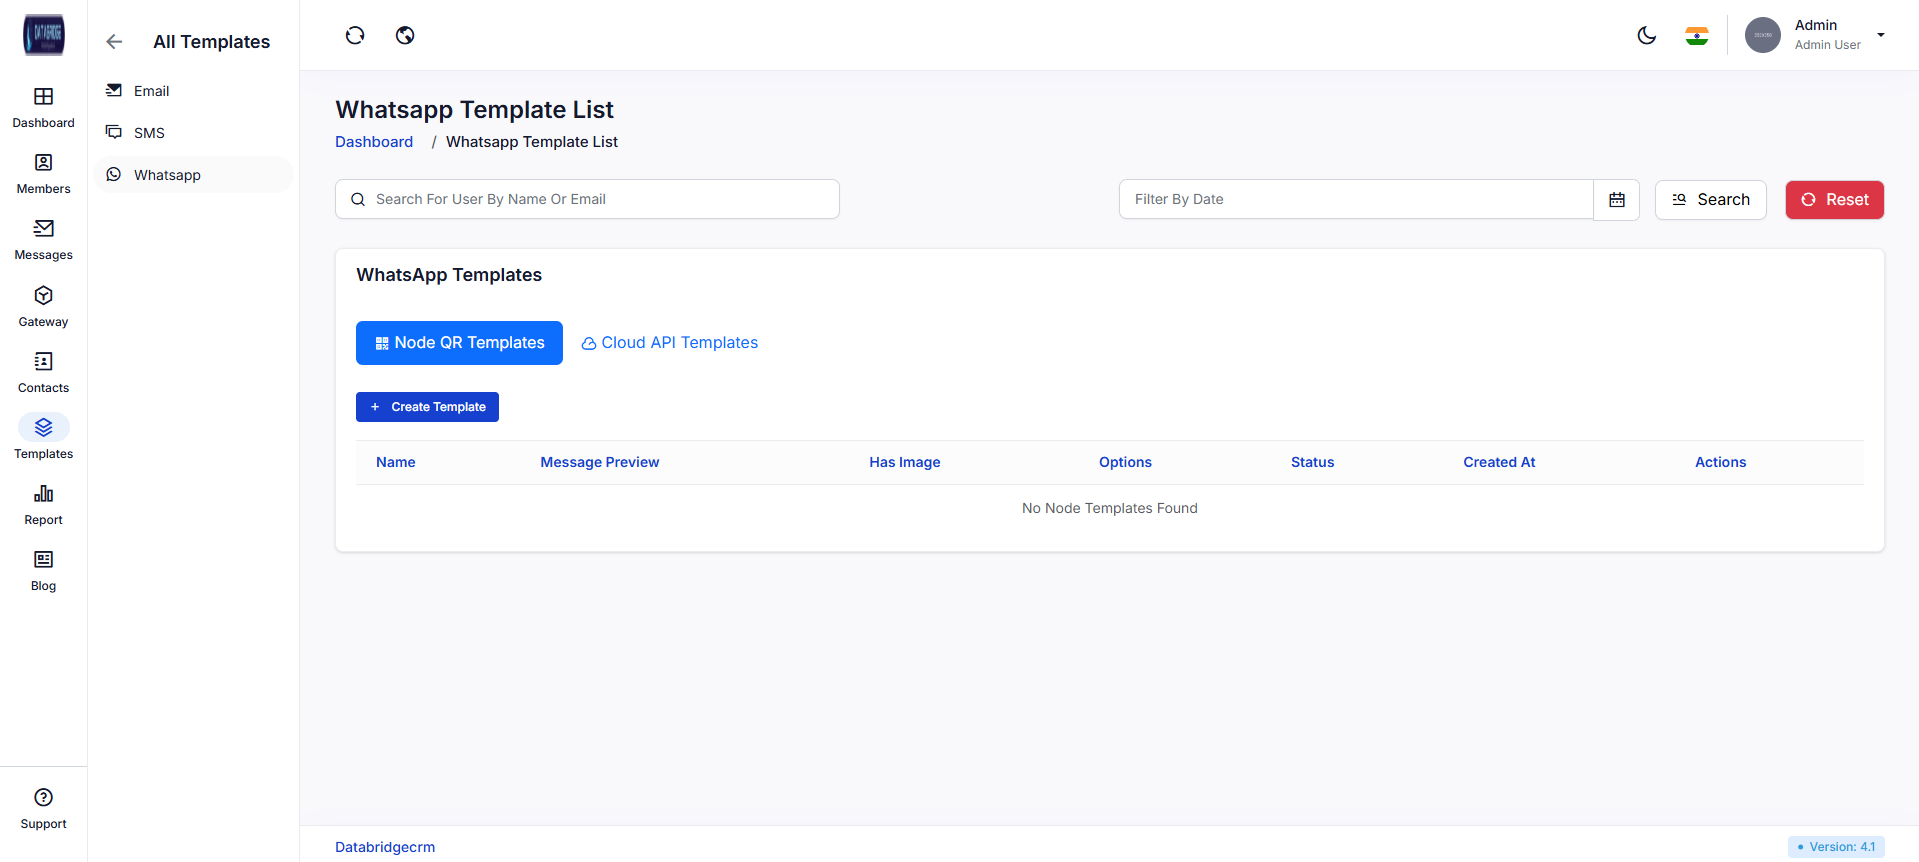Select Email templates menu item
This screenshot has width=1919, height=862.
coord(152,91)
